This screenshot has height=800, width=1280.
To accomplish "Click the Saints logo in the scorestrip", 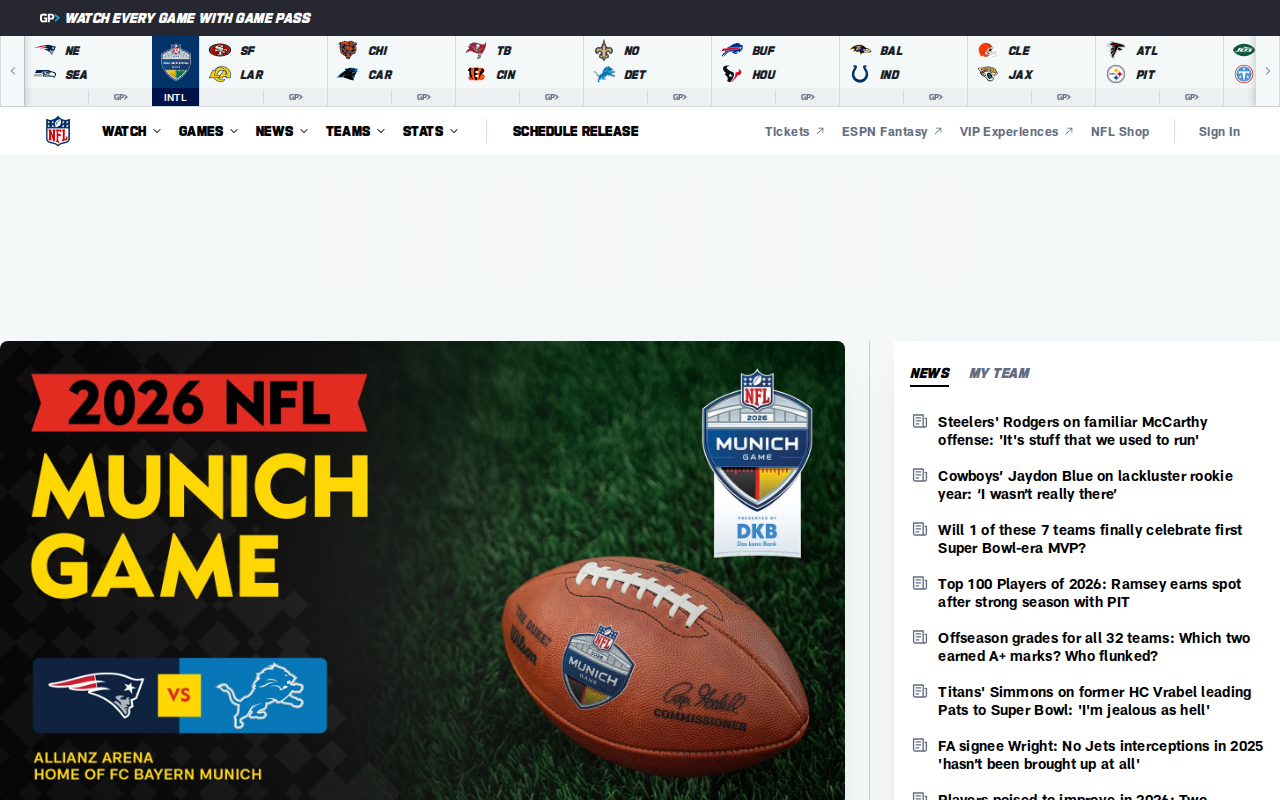I will (x=604, y=50).
